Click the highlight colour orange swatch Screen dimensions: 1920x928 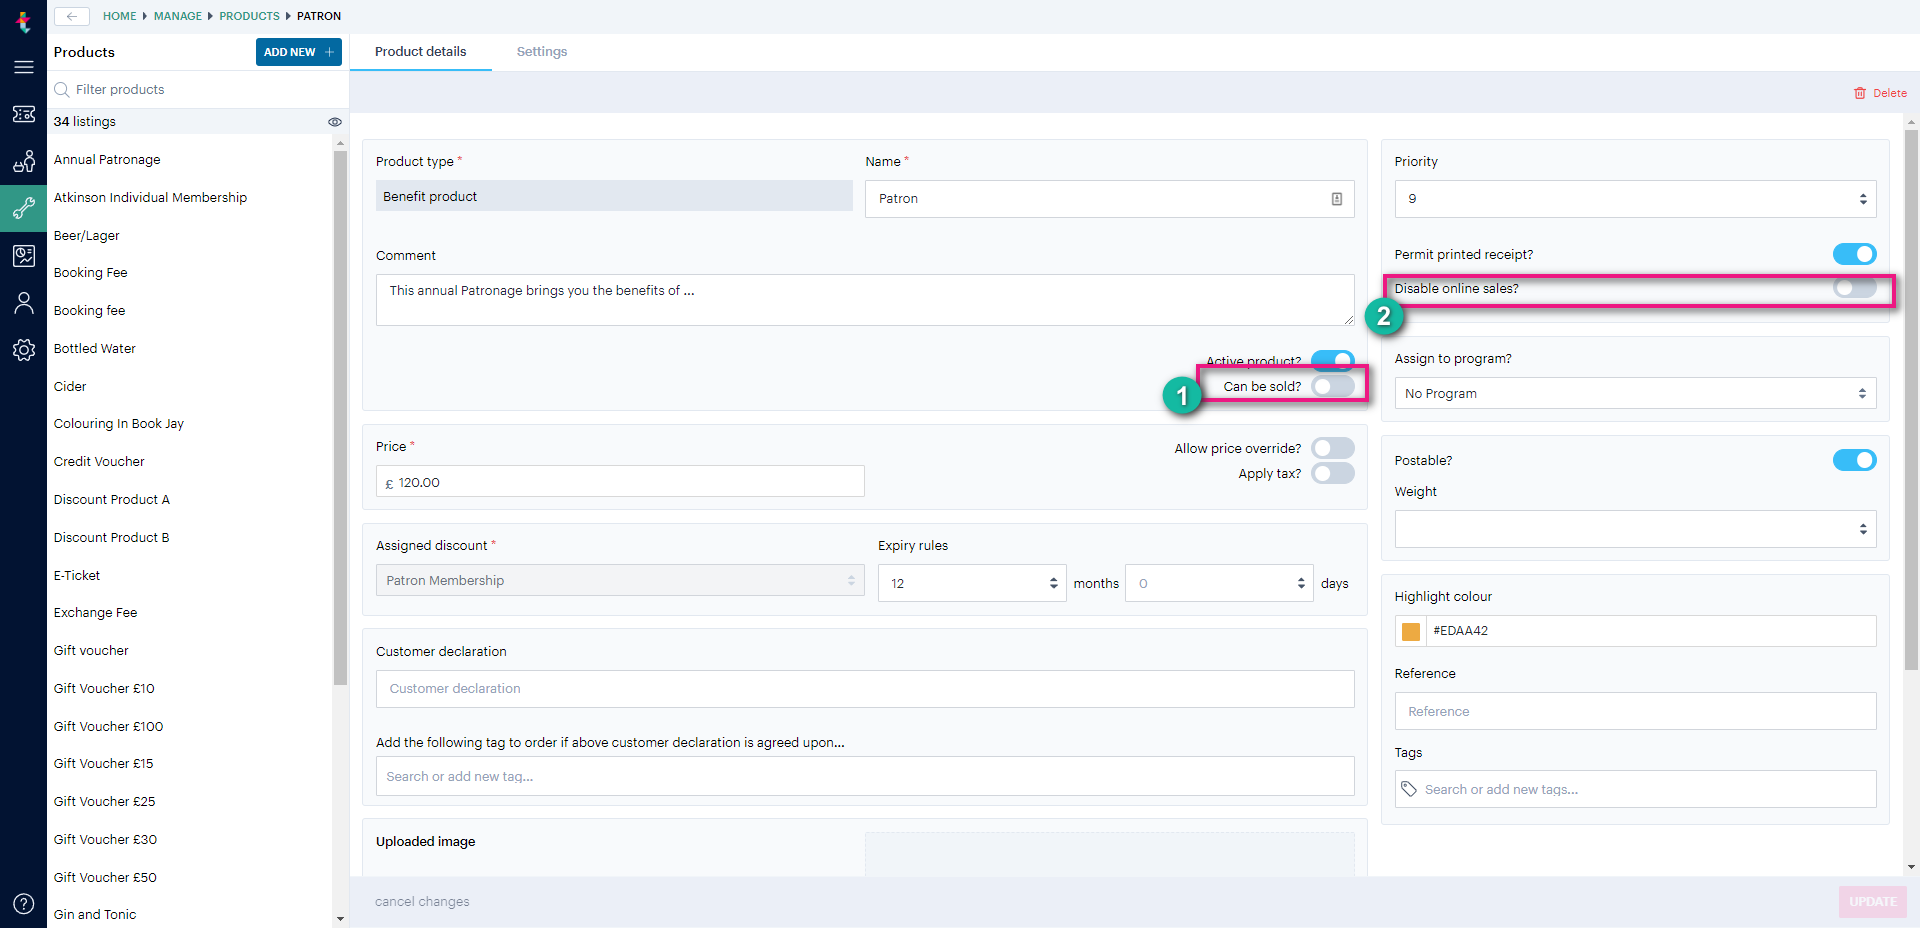pyautogui.click(x=1411, y=631)
